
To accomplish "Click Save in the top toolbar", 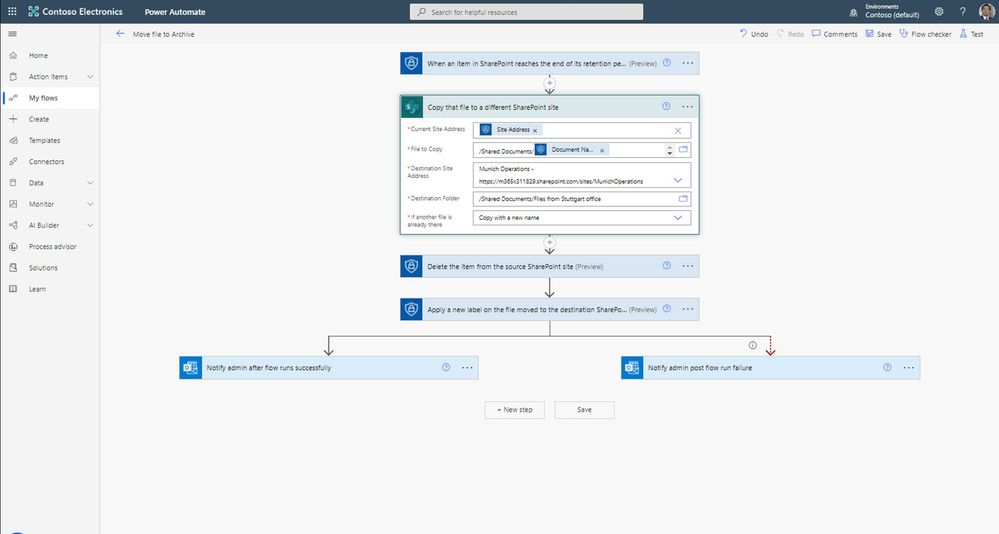I will pos(879,34).
